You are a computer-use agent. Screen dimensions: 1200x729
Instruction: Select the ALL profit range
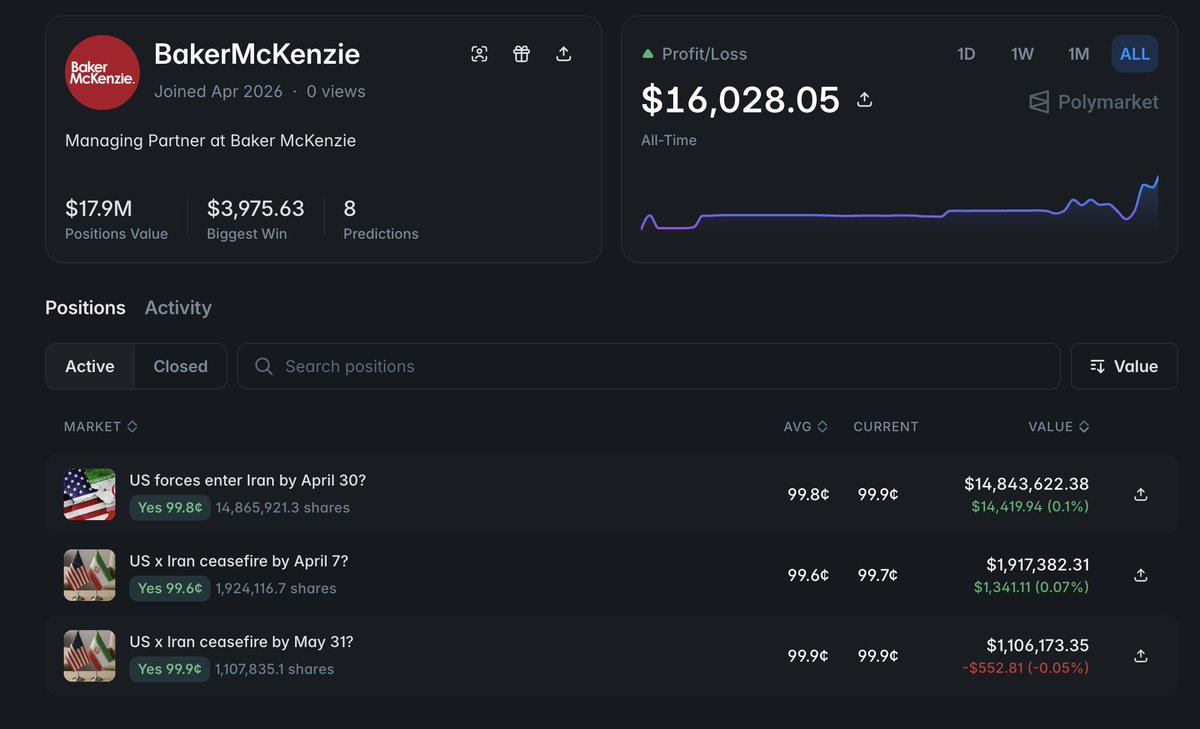pos(1135,54)
